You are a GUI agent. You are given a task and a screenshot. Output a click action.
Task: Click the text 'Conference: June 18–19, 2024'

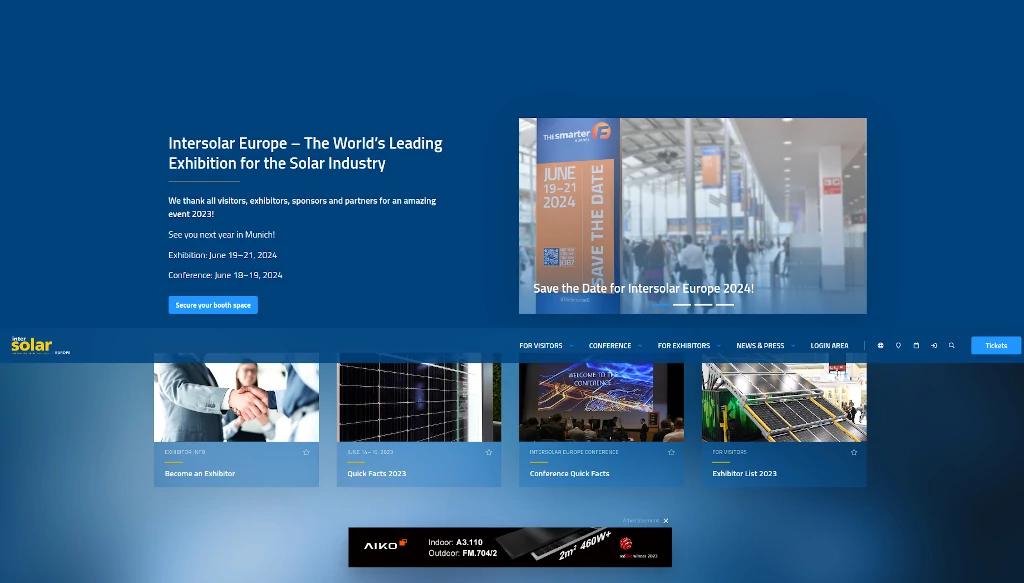pos(225,275)
